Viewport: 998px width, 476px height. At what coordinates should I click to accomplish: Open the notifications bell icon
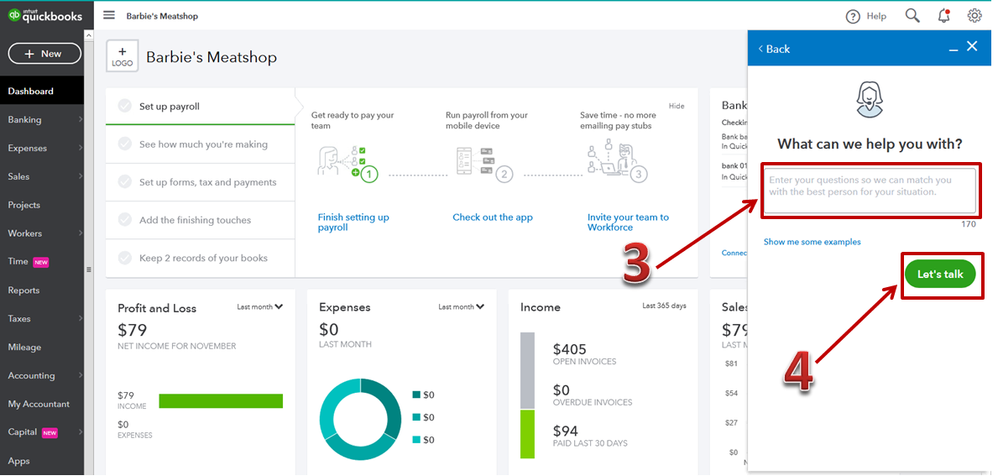point(944,16)
